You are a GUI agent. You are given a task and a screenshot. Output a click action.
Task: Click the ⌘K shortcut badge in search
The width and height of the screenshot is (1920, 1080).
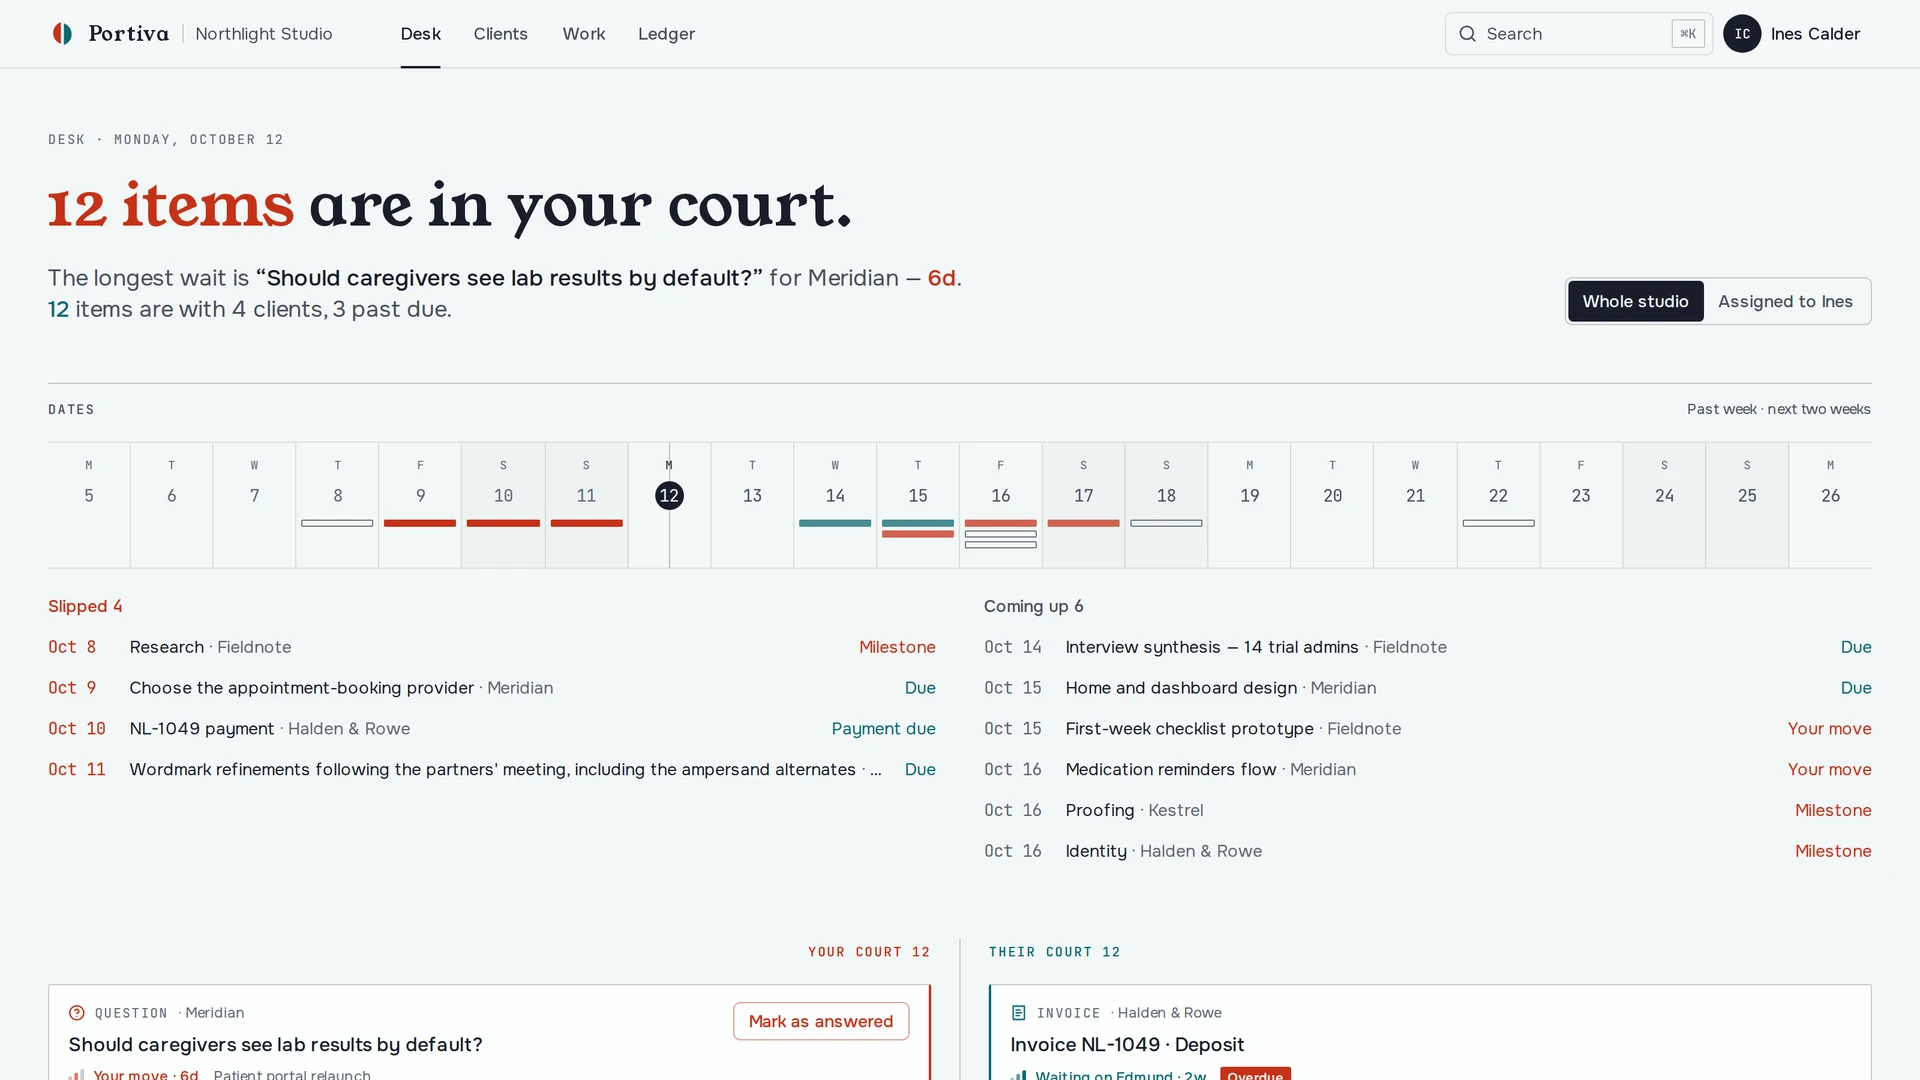[x=1688, y=34]
